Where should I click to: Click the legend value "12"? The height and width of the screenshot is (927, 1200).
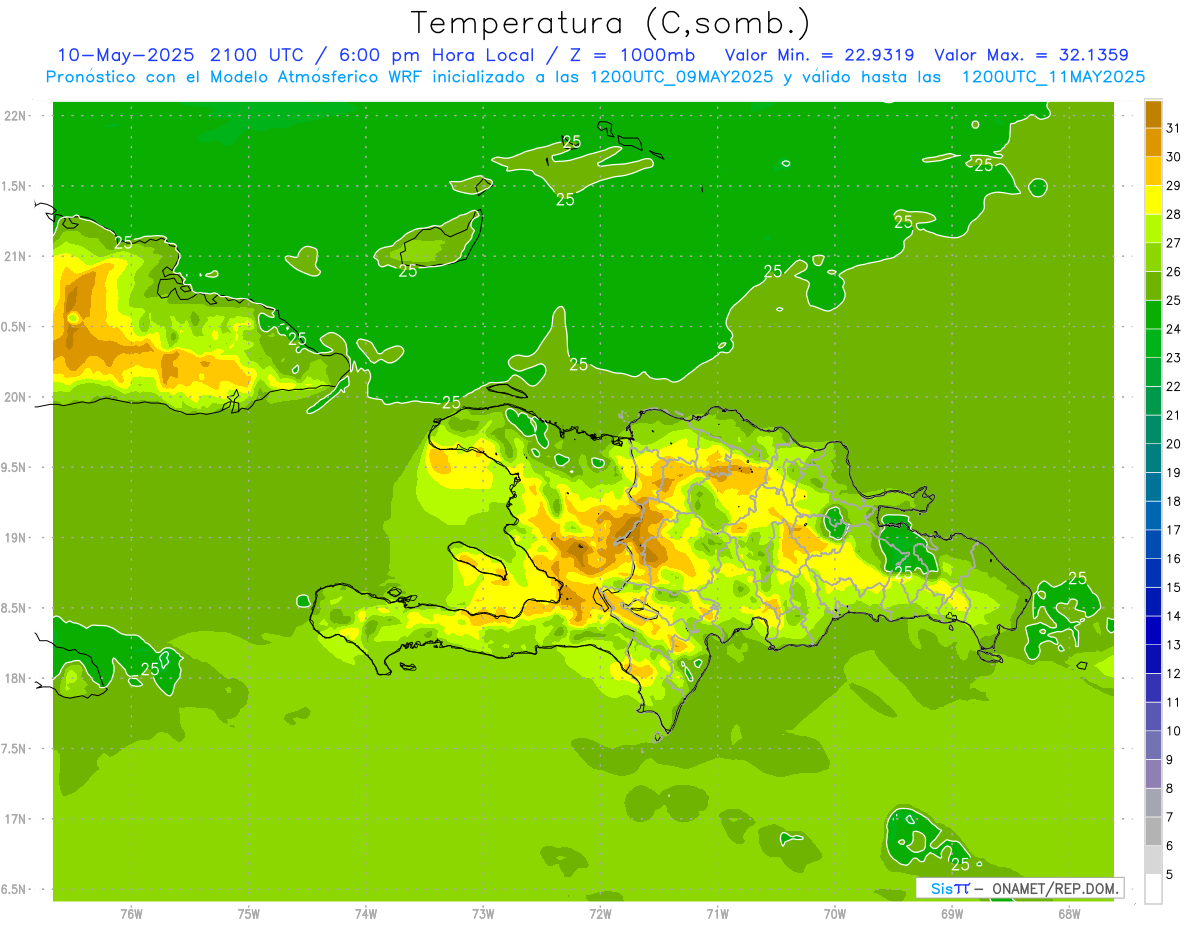tap(1174, 673)
